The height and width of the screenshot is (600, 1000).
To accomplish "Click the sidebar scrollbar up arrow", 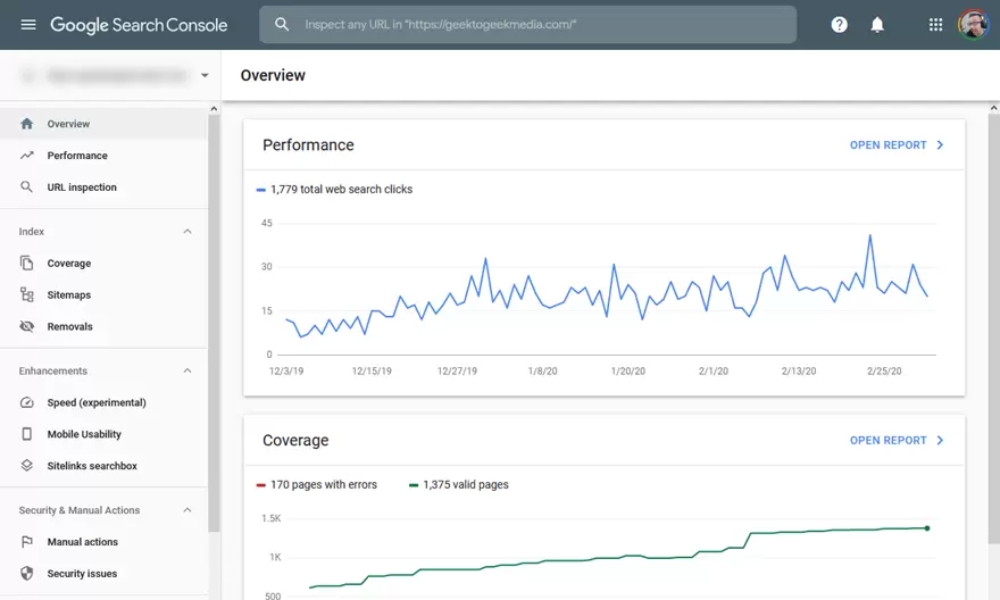I will click(214, 108).
